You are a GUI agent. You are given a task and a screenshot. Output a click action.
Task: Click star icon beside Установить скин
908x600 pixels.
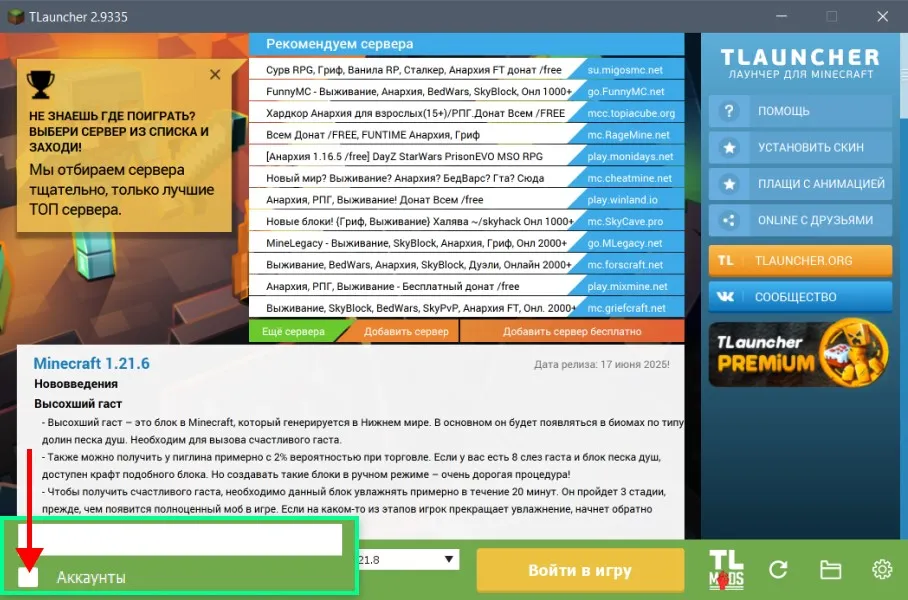click(x=729, y=147)
